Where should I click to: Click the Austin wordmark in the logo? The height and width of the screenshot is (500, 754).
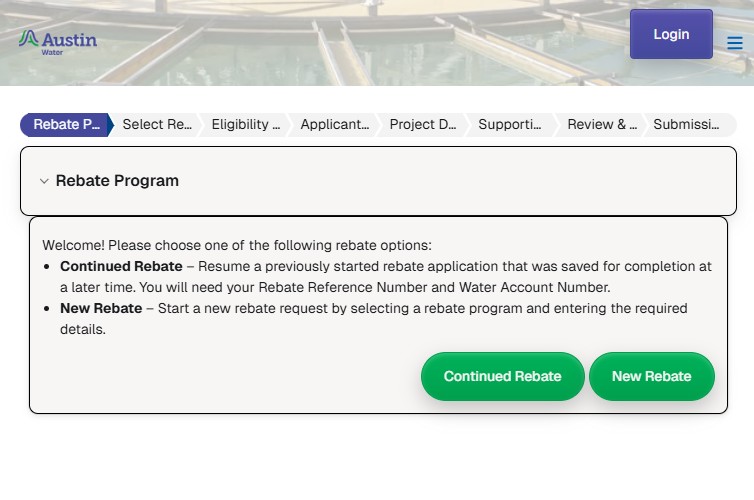[x=69, y=39]
